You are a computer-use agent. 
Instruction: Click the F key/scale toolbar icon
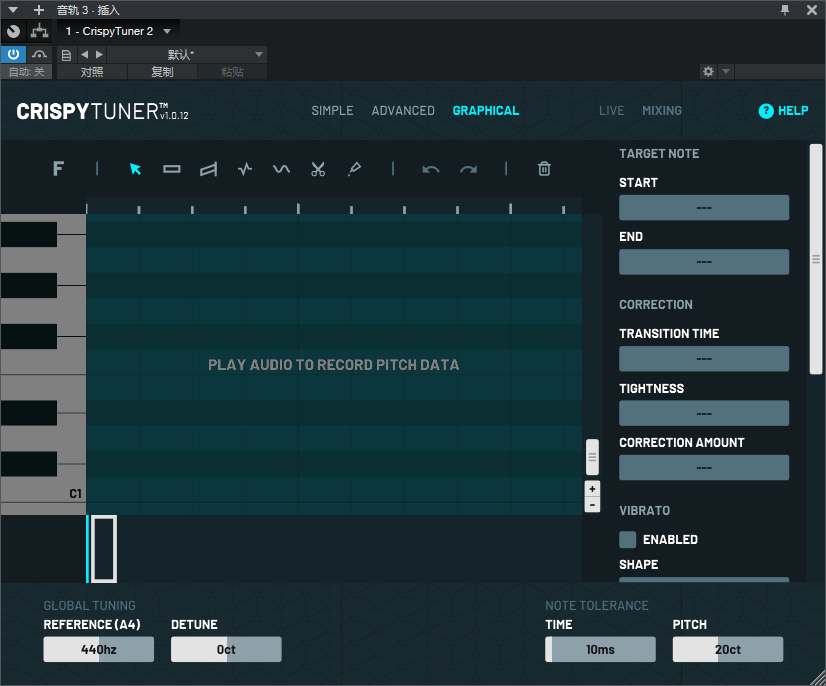[x=58, y=169]
